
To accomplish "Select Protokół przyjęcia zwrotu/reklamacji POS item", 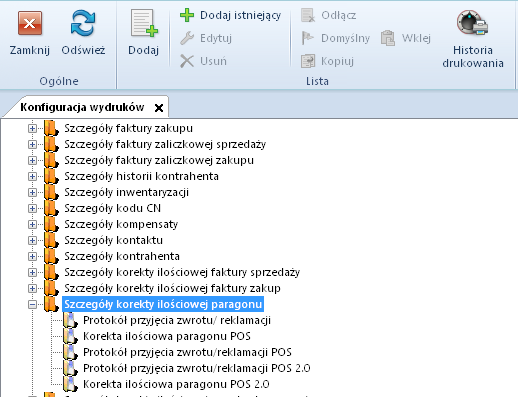I will click(x=187, y=352).
